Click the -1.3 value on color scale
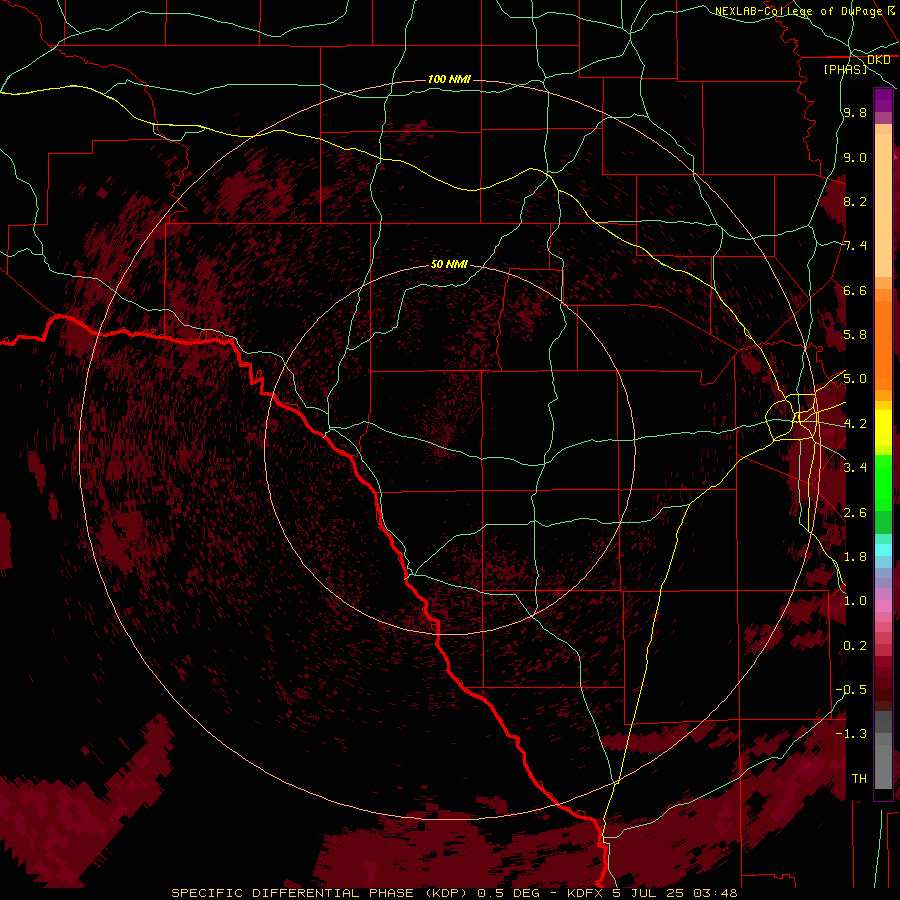This screenshot has height=900, width=900. 851,734
